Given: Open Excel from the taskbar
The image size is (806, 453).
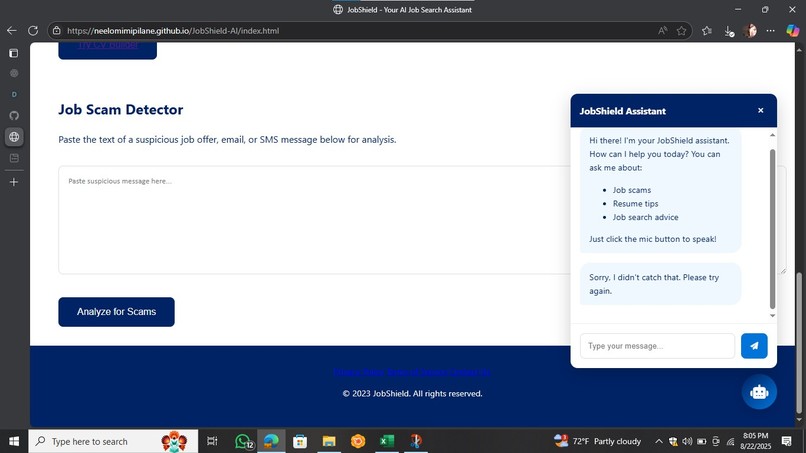Looking at the screenshot, I should tap(387, 441).
